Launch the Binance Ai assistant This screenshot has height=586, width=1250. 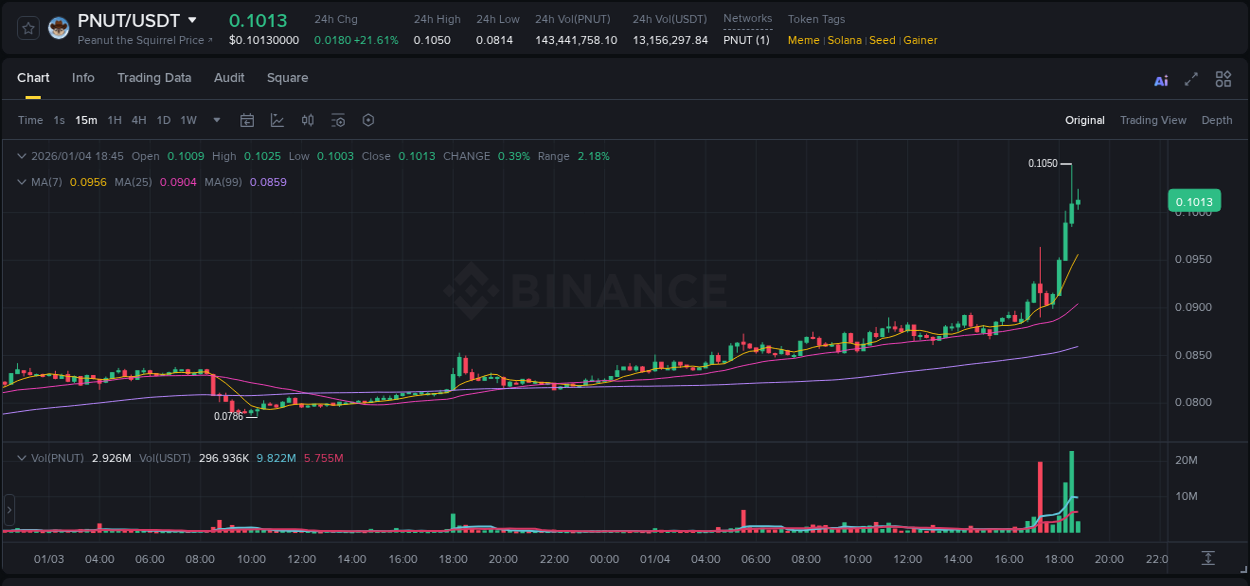1160,79
